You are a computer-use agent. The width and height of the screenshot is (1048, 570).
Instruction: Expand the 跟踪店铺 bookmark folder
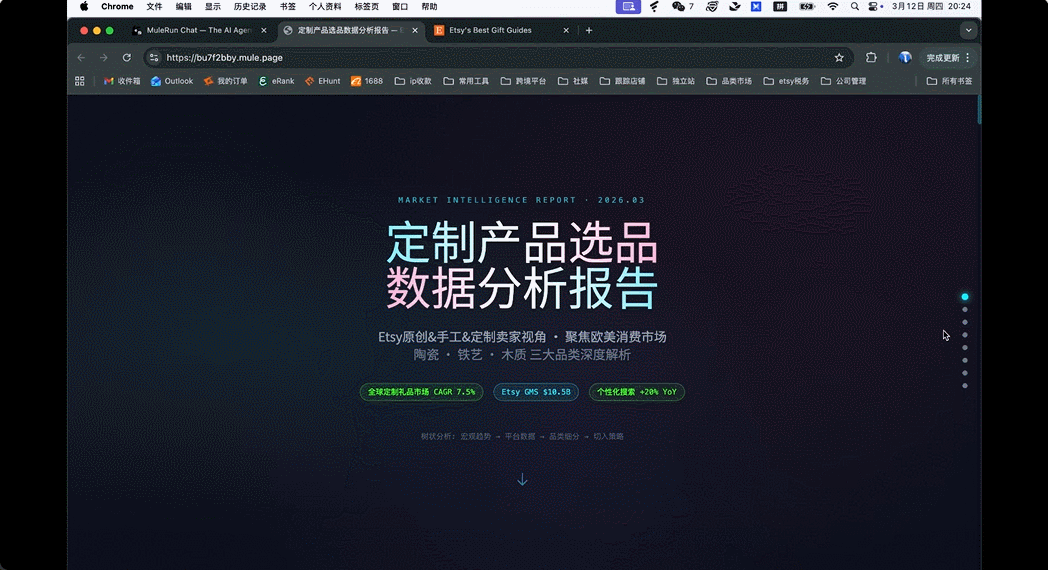[x=622, y=81]
